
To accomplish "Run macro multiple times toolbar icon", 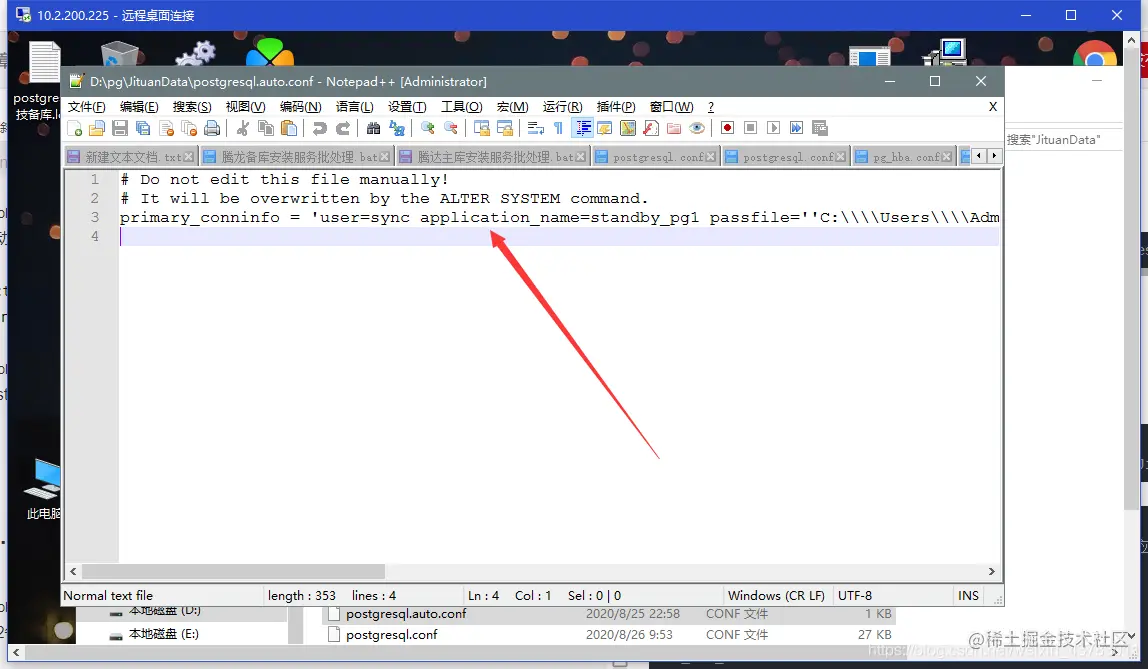I will tap(797, 129).
